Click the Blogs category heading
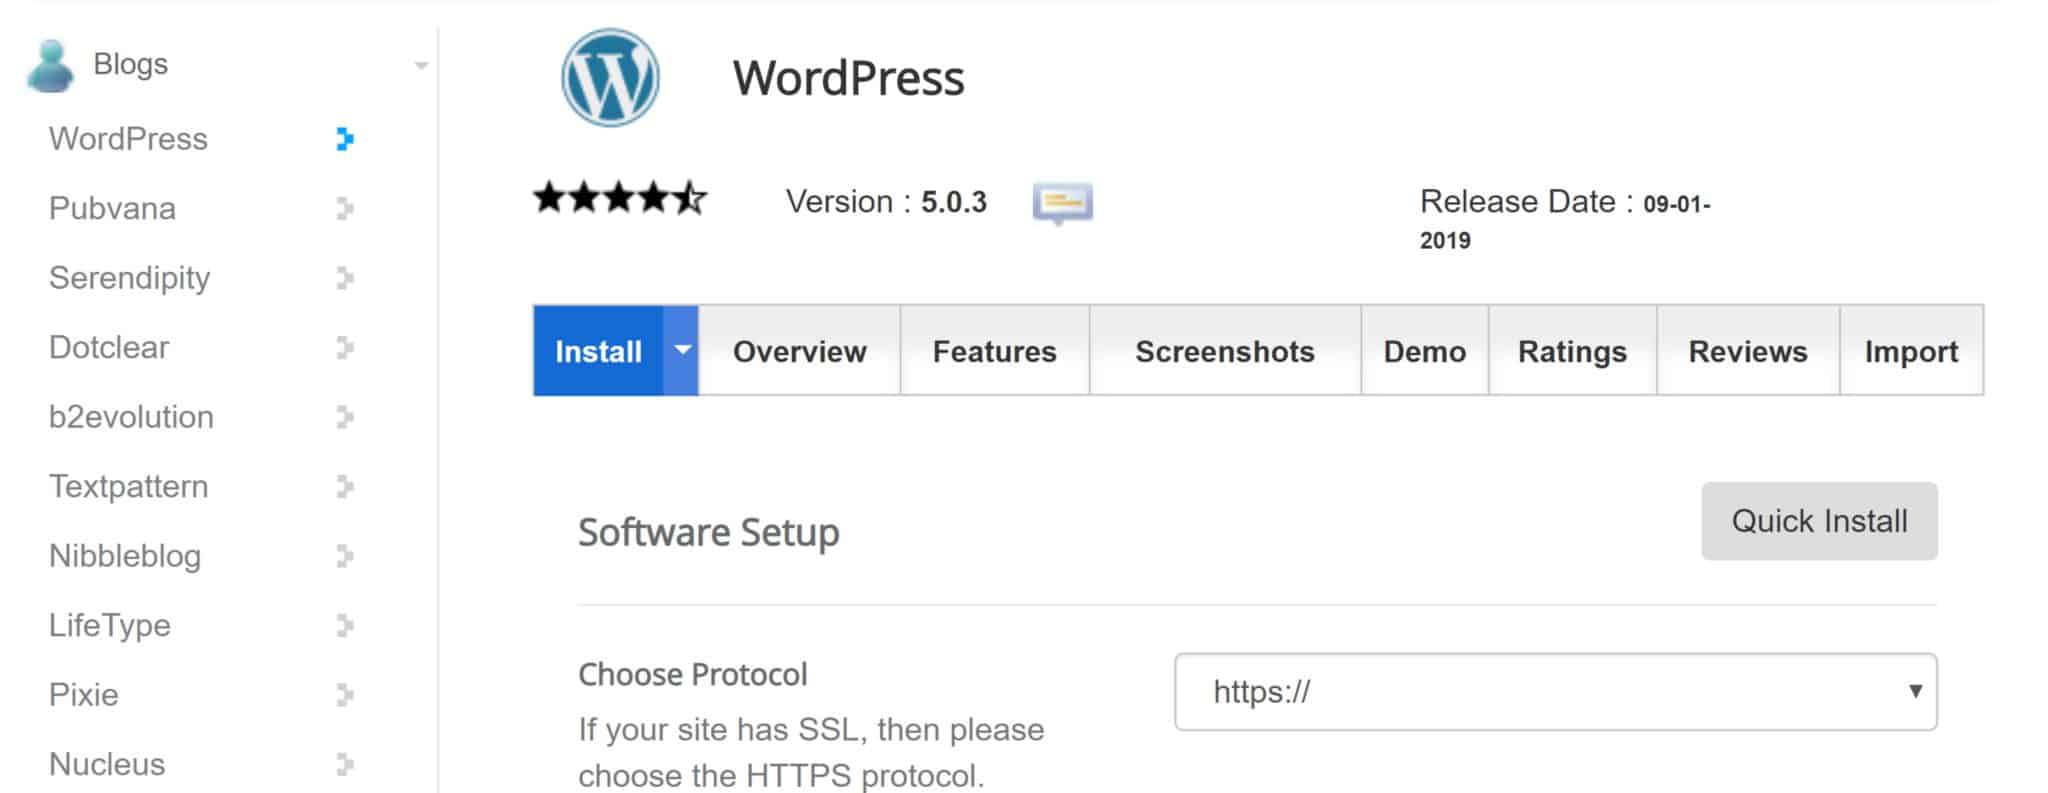Image resolution: width=2048 pixels, height=793 pixels. (130, 64)
